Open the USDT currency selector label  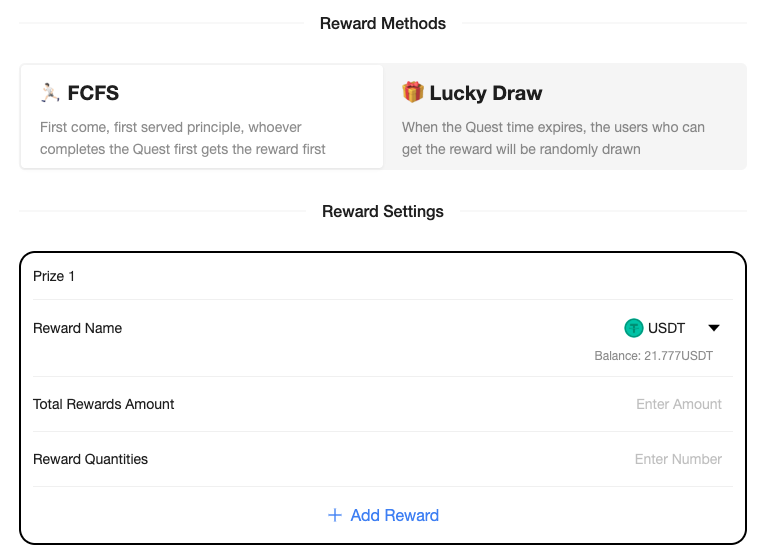pos(666,328)
